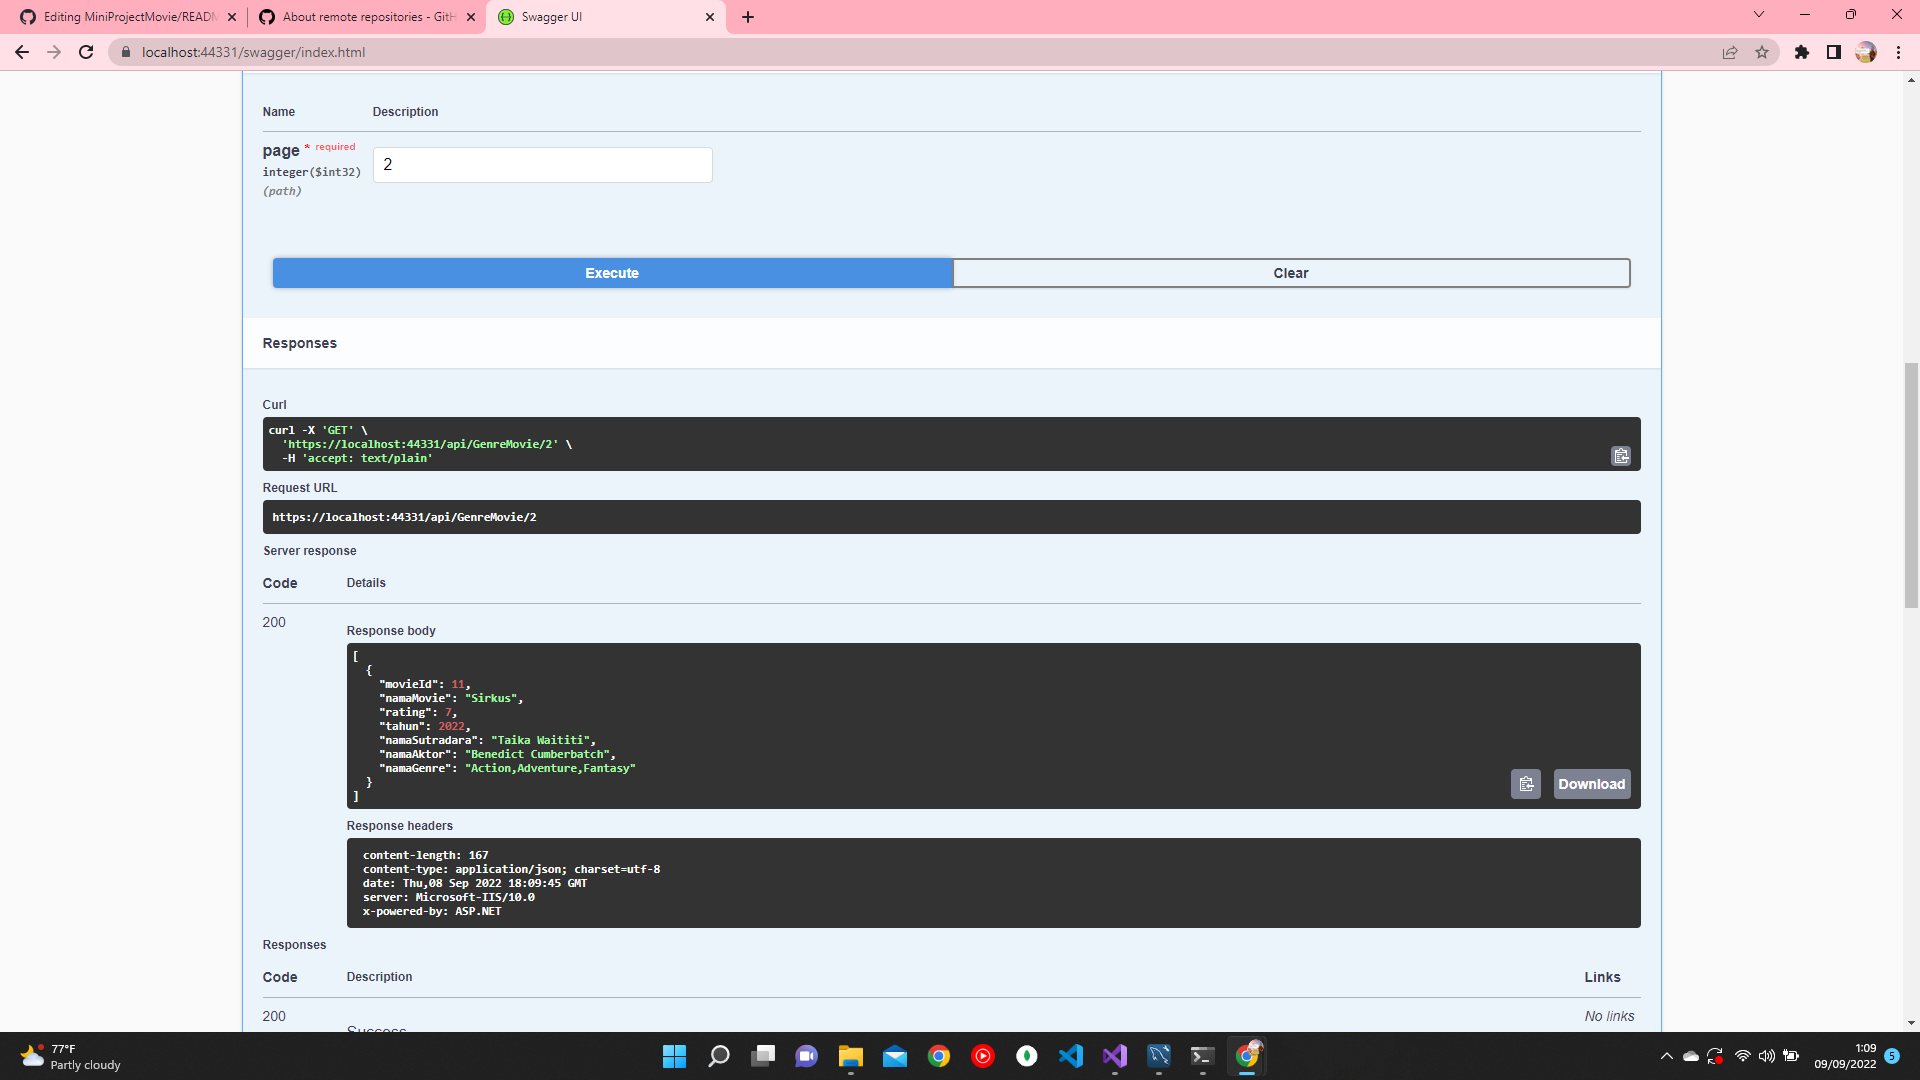Close the About remote repositories tab
Image resolution: width=1920 pixels, height=1080 pixels.
(x=471, y=17)
